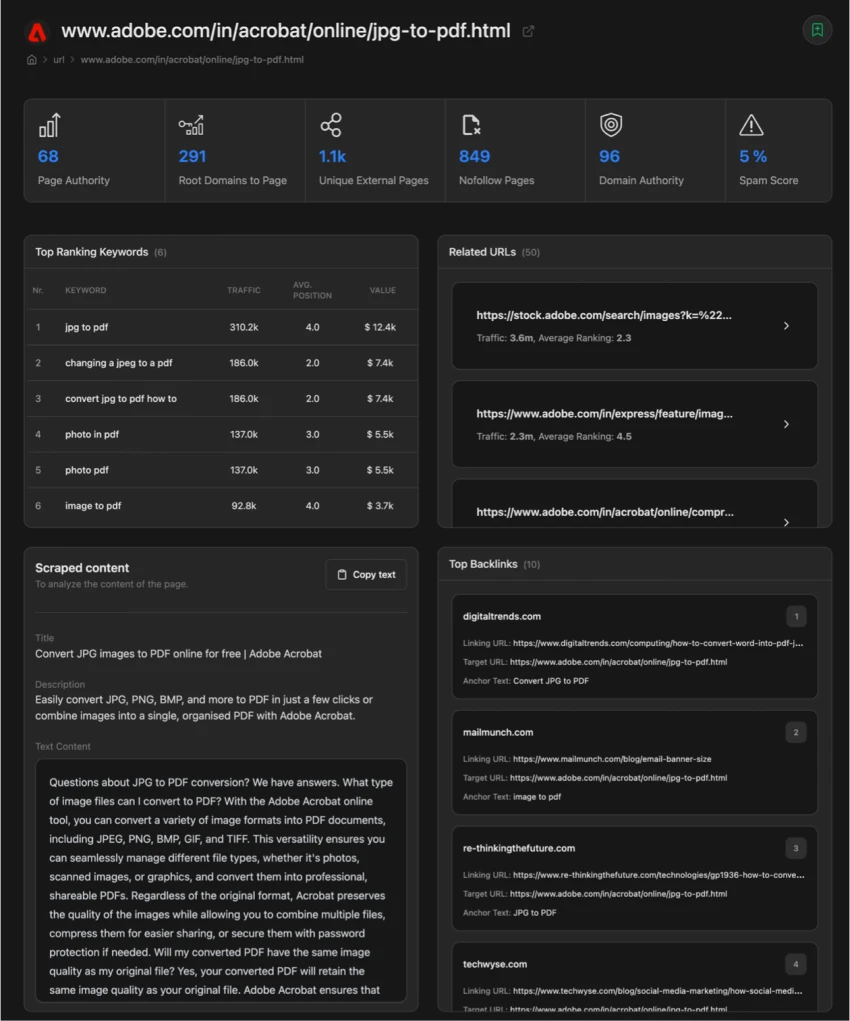850x1021 pixels.
Task: Select the 'photo pdf' keyword row
Action: click(x=221, y=470)
